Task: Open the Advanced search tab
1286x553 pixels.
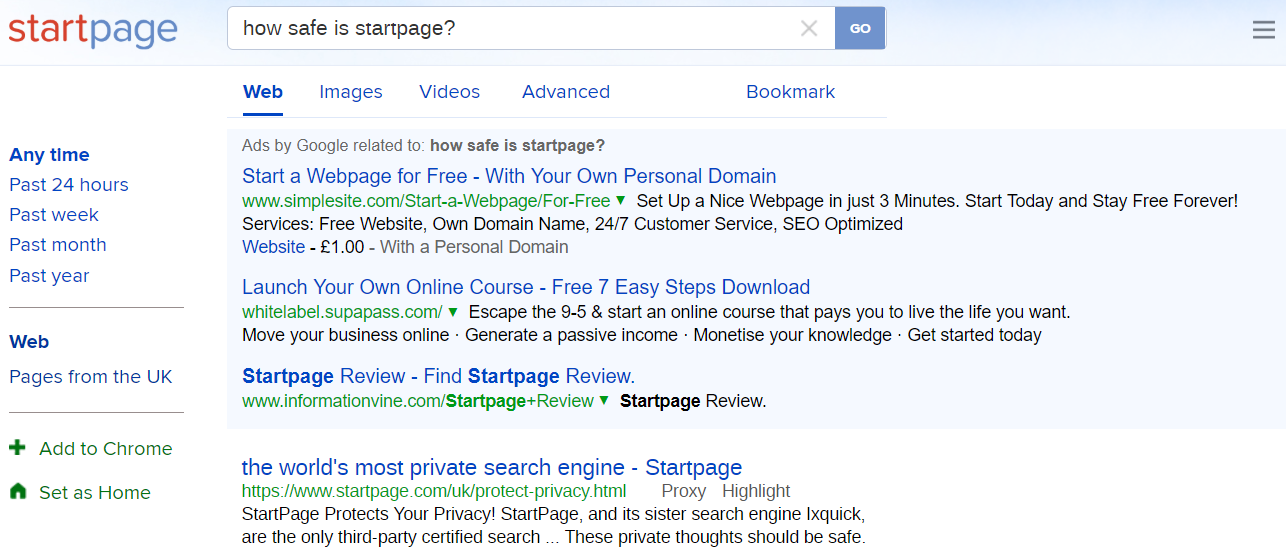Action: coord(565,92)
